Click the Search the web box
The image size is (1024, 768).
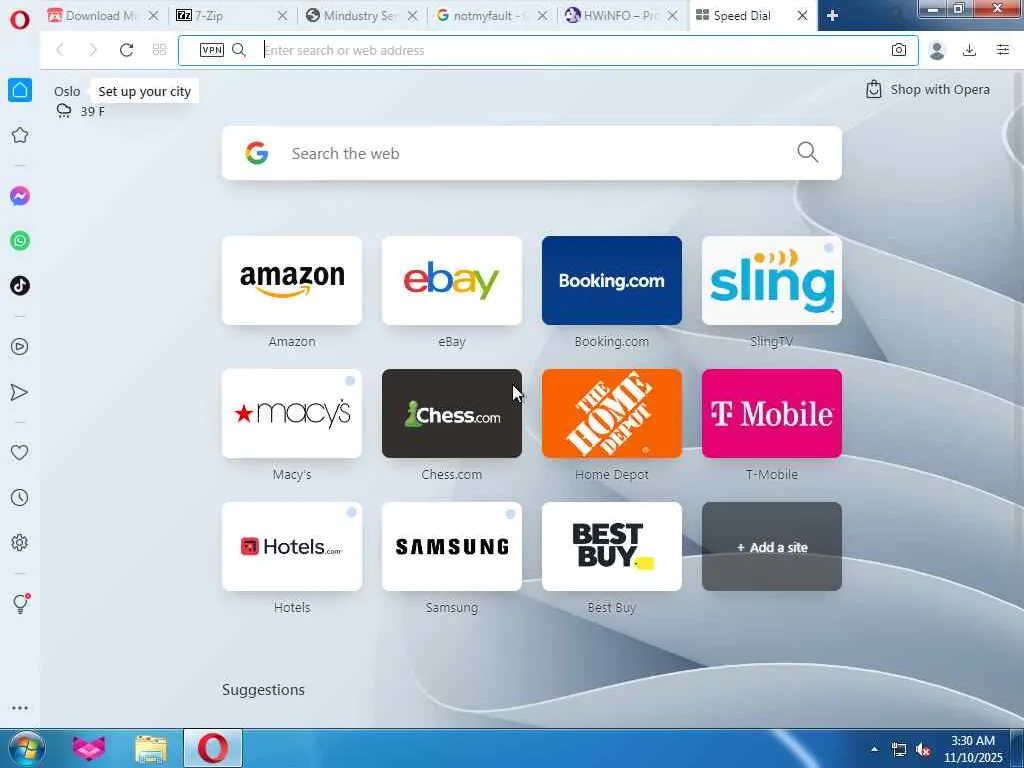click(532, 153)
